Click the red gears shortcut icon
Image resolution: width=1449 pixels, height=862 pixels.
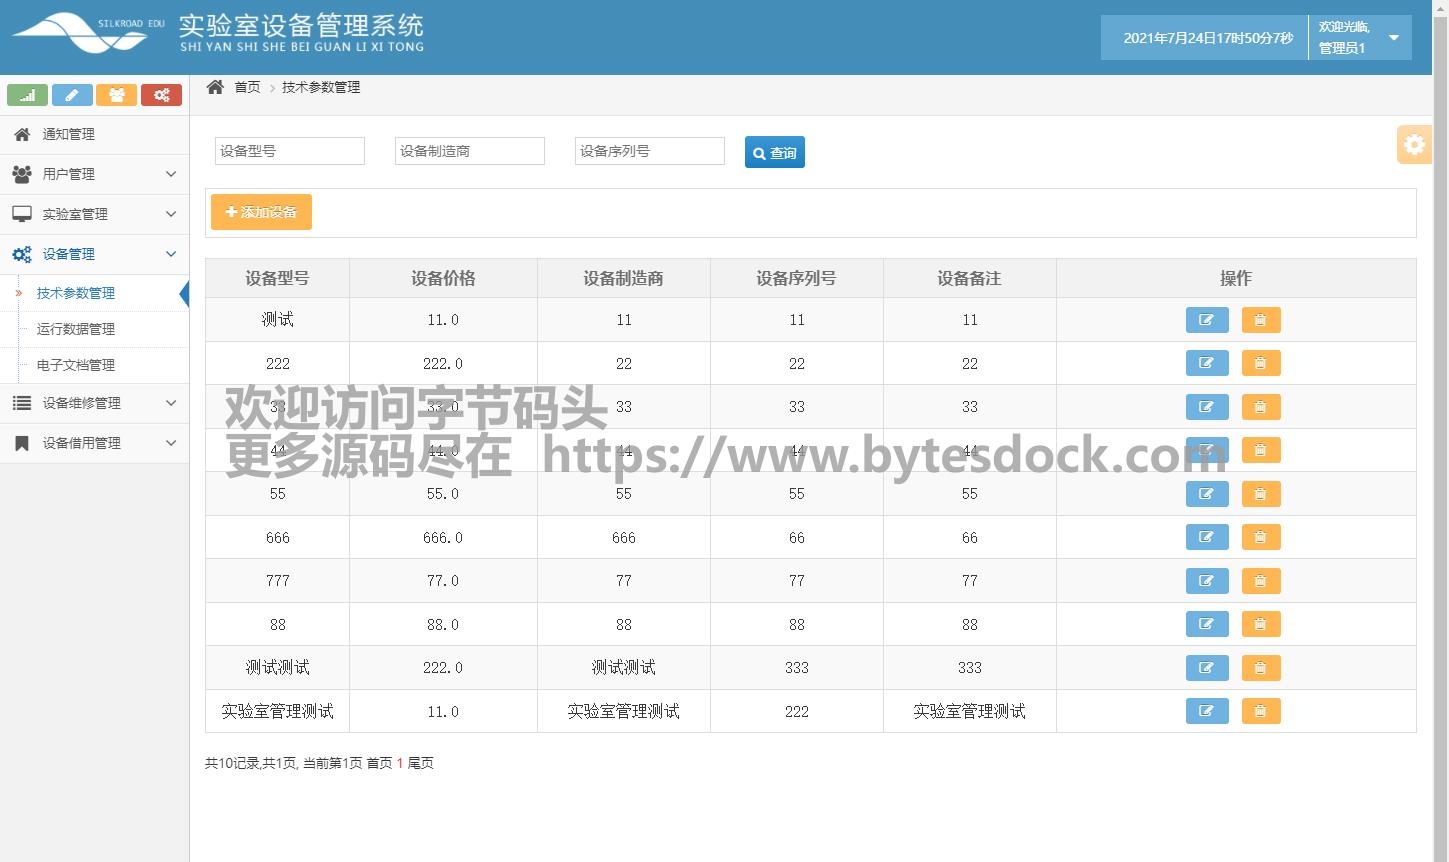pyautogui.click(x=161, y=95)
